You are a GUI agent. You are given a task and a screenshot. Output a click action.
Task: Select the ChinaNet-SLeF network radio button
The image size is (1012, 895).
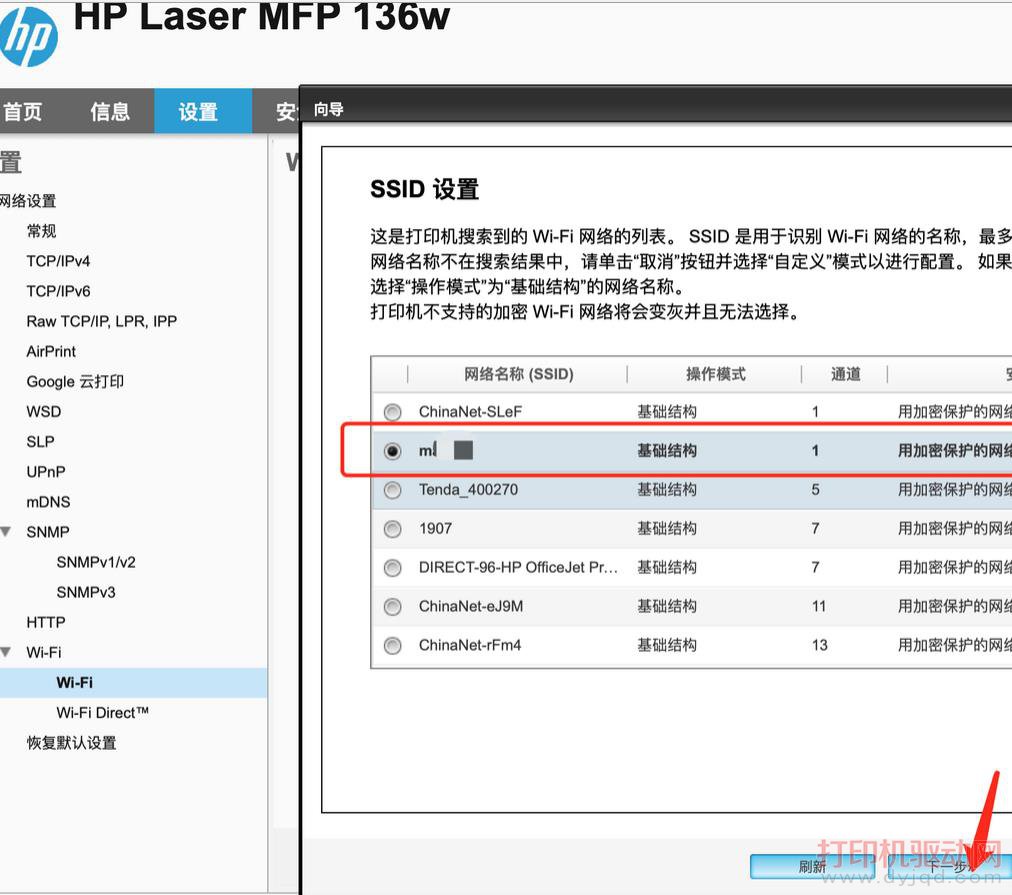pyautogui.click(x=392, y=412)
